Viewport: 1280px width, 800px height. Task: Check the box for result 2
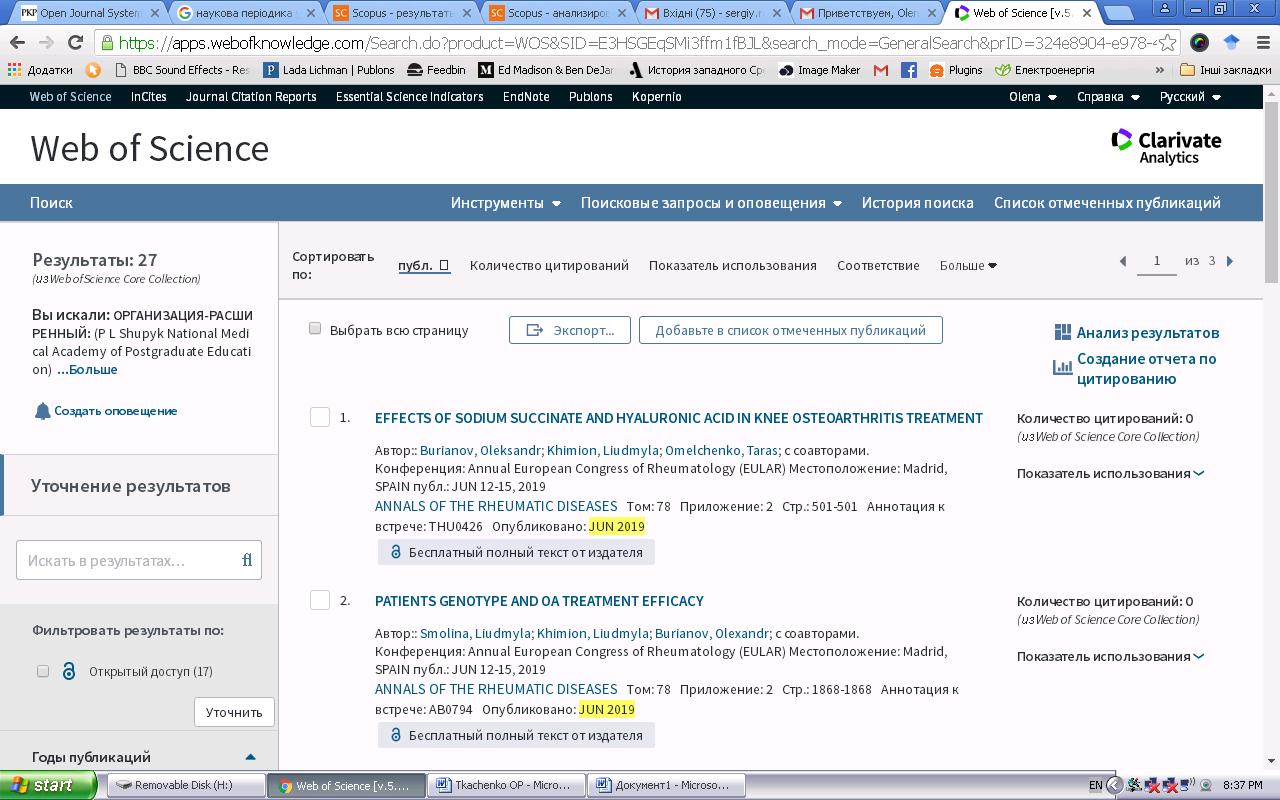pos(320,600)
